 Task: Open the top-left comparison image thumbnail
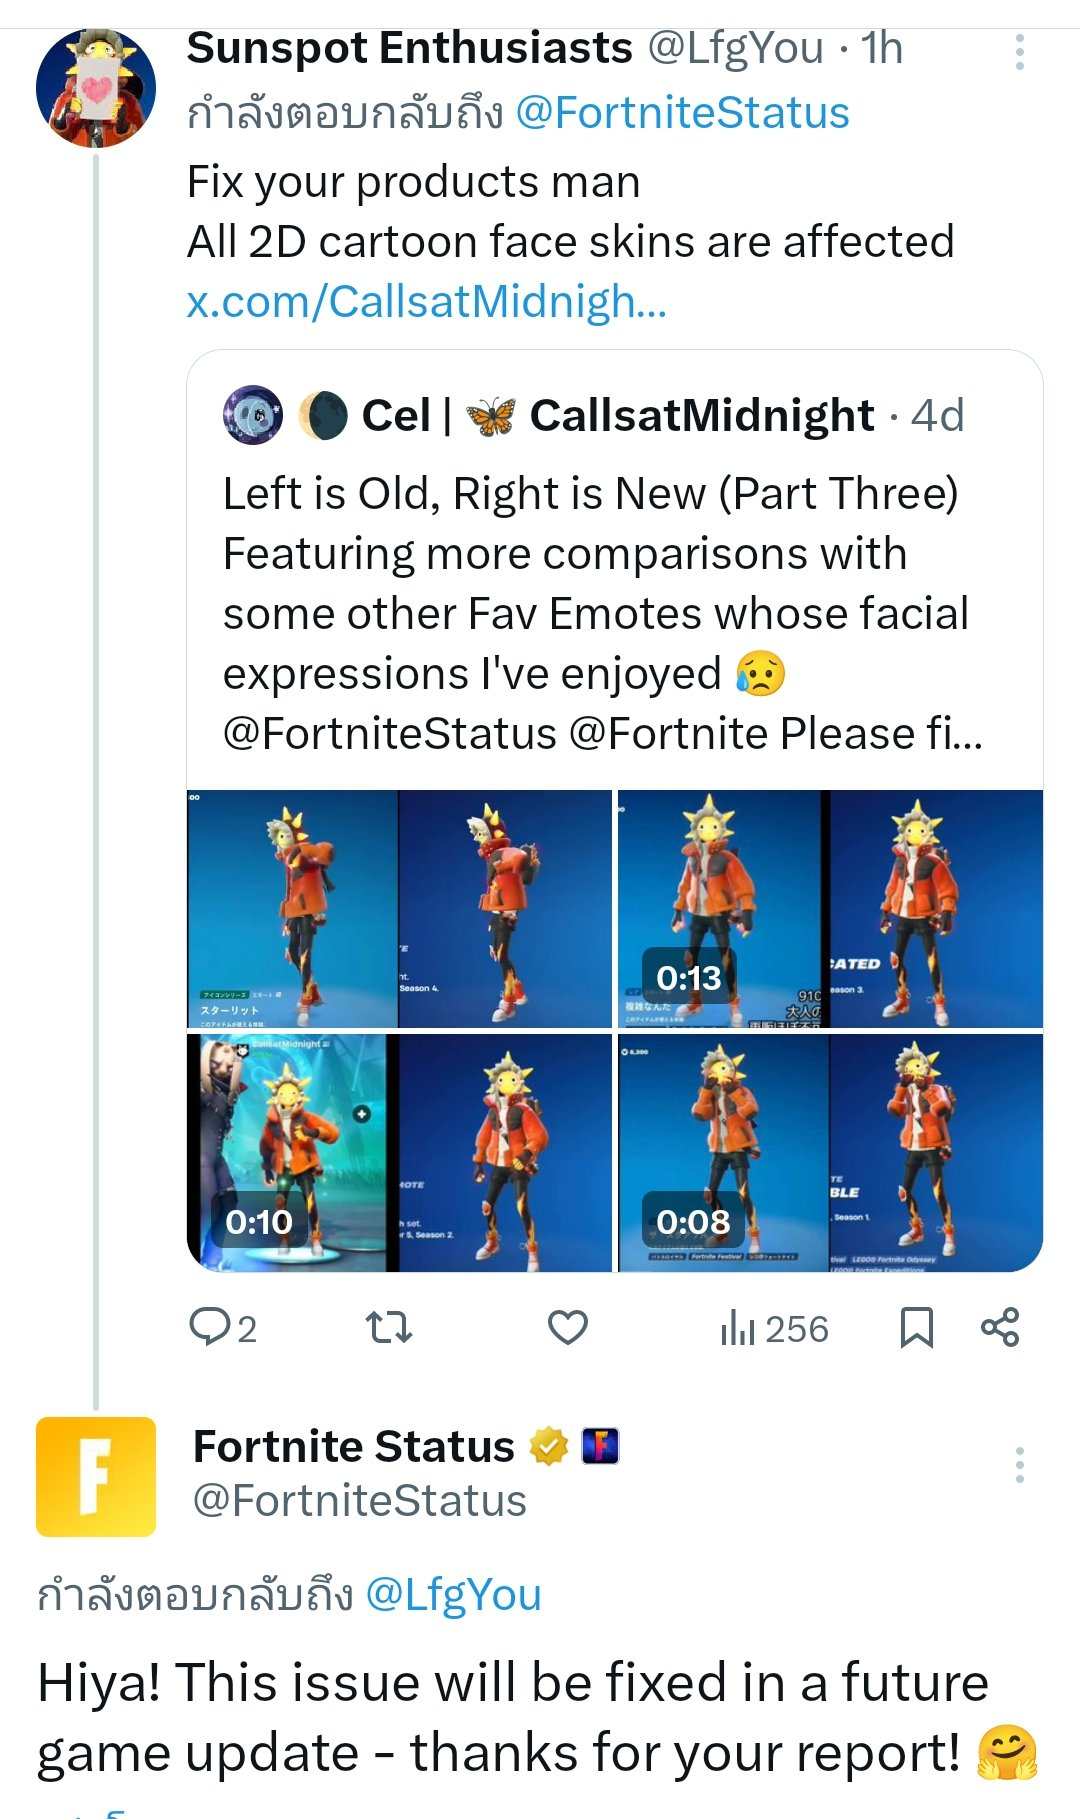pos(399,908)
